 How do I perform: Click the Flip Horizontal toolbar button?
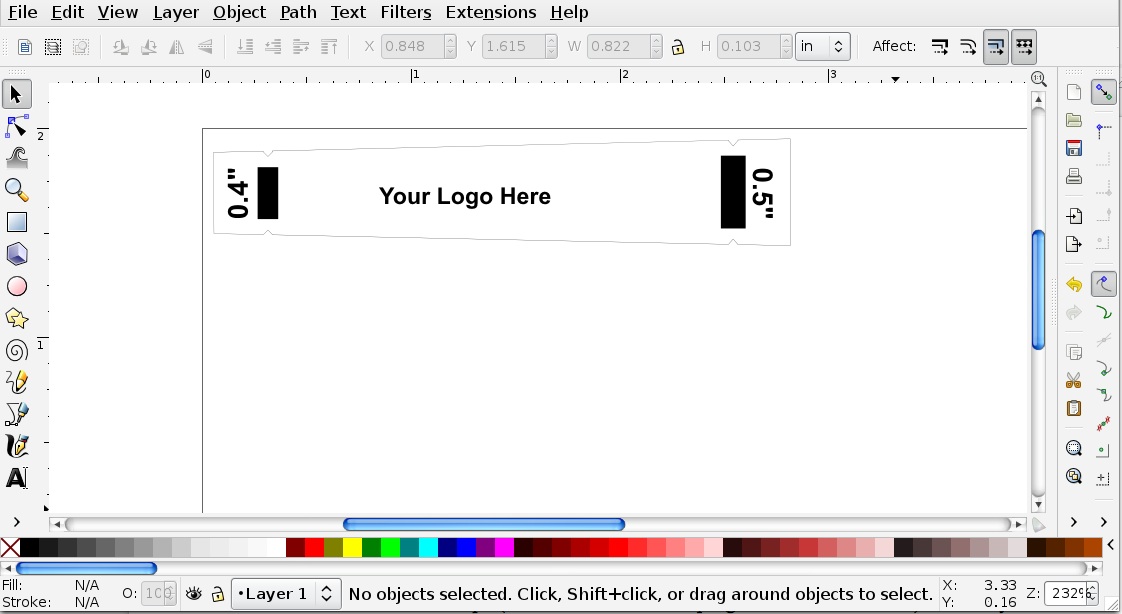tap(175, 46)
